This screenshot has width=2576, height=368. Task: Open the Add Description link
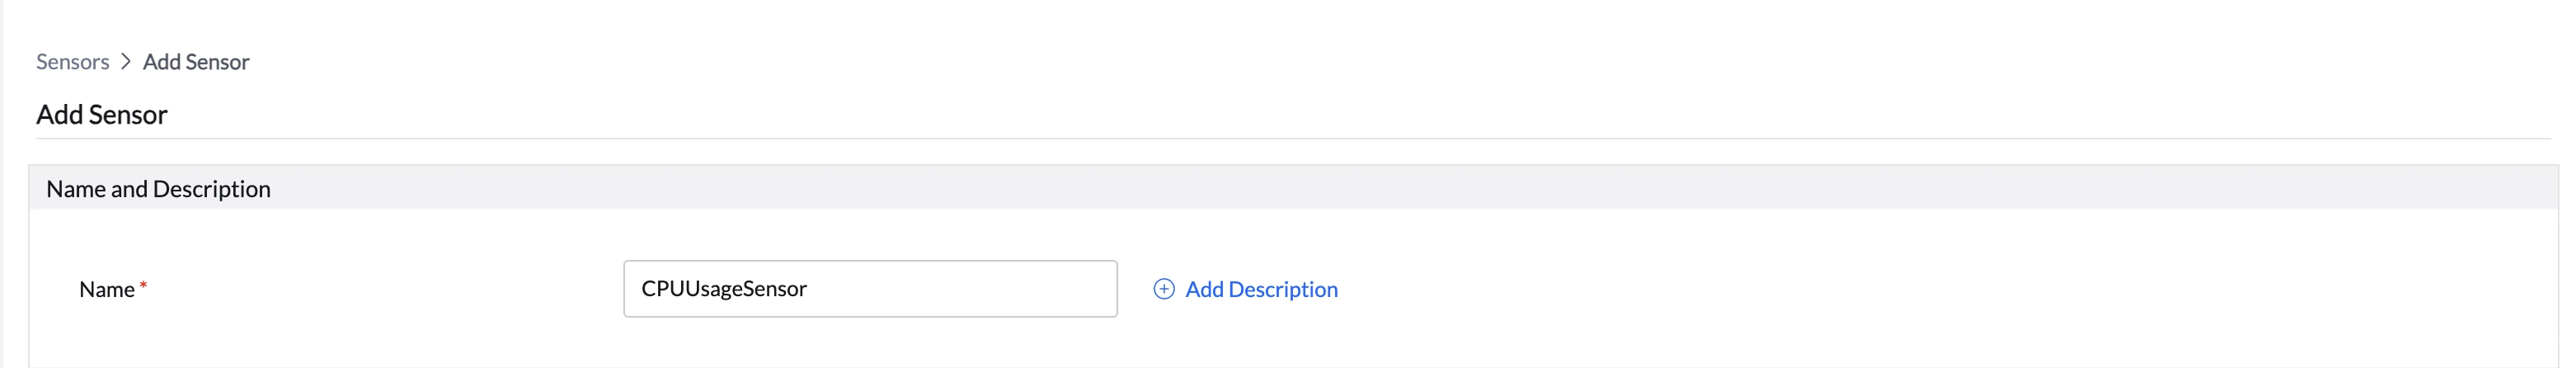(1260, 289)
